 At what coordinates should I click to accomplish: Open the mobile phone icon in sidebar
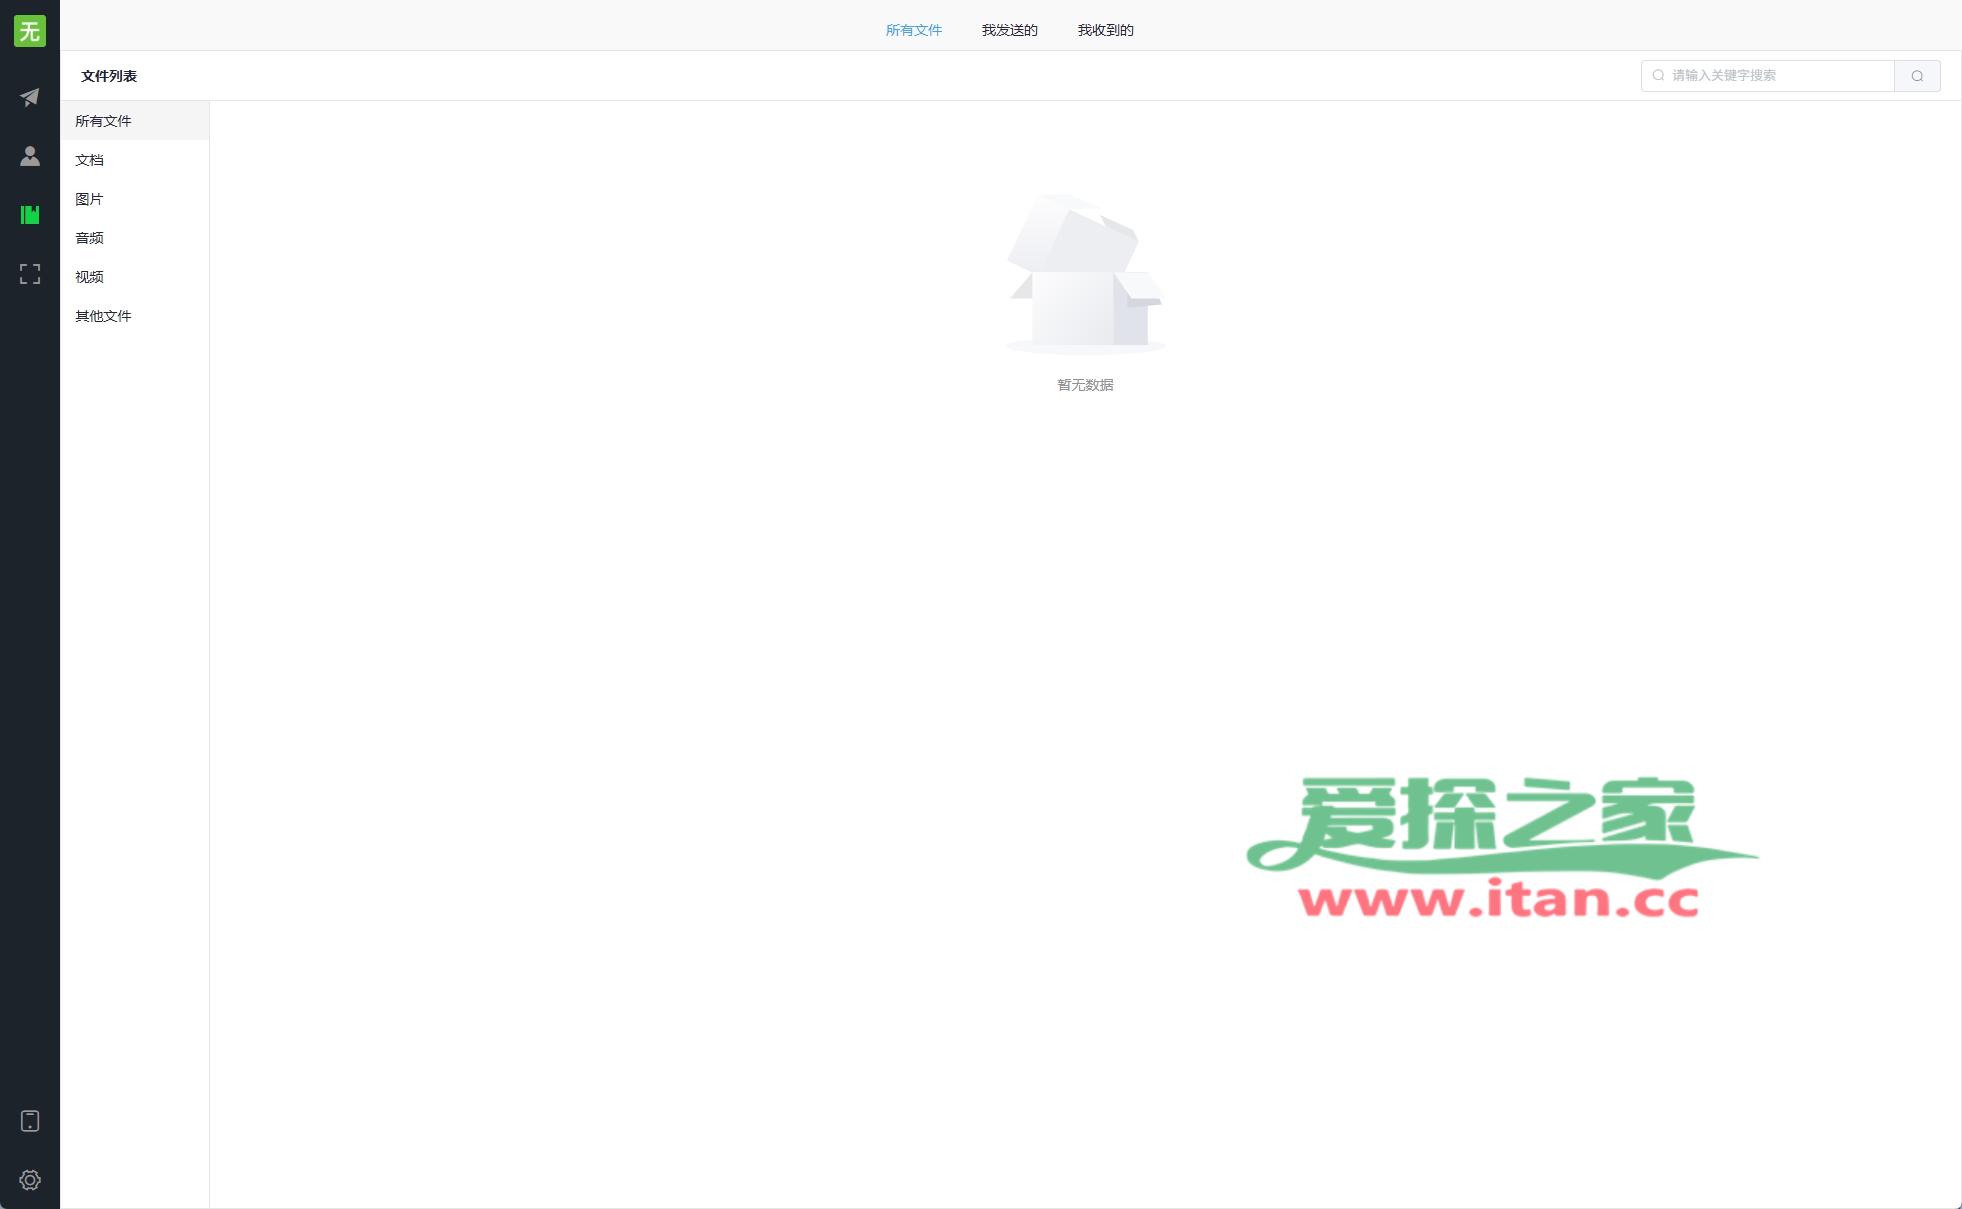tap(30, 1121)
